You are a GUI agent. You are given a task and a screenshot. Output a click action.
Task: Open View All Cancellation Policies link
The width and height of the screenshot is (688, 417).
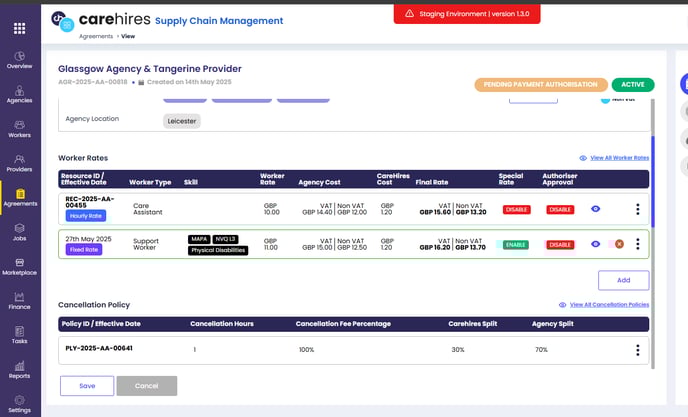pos(609,305)
